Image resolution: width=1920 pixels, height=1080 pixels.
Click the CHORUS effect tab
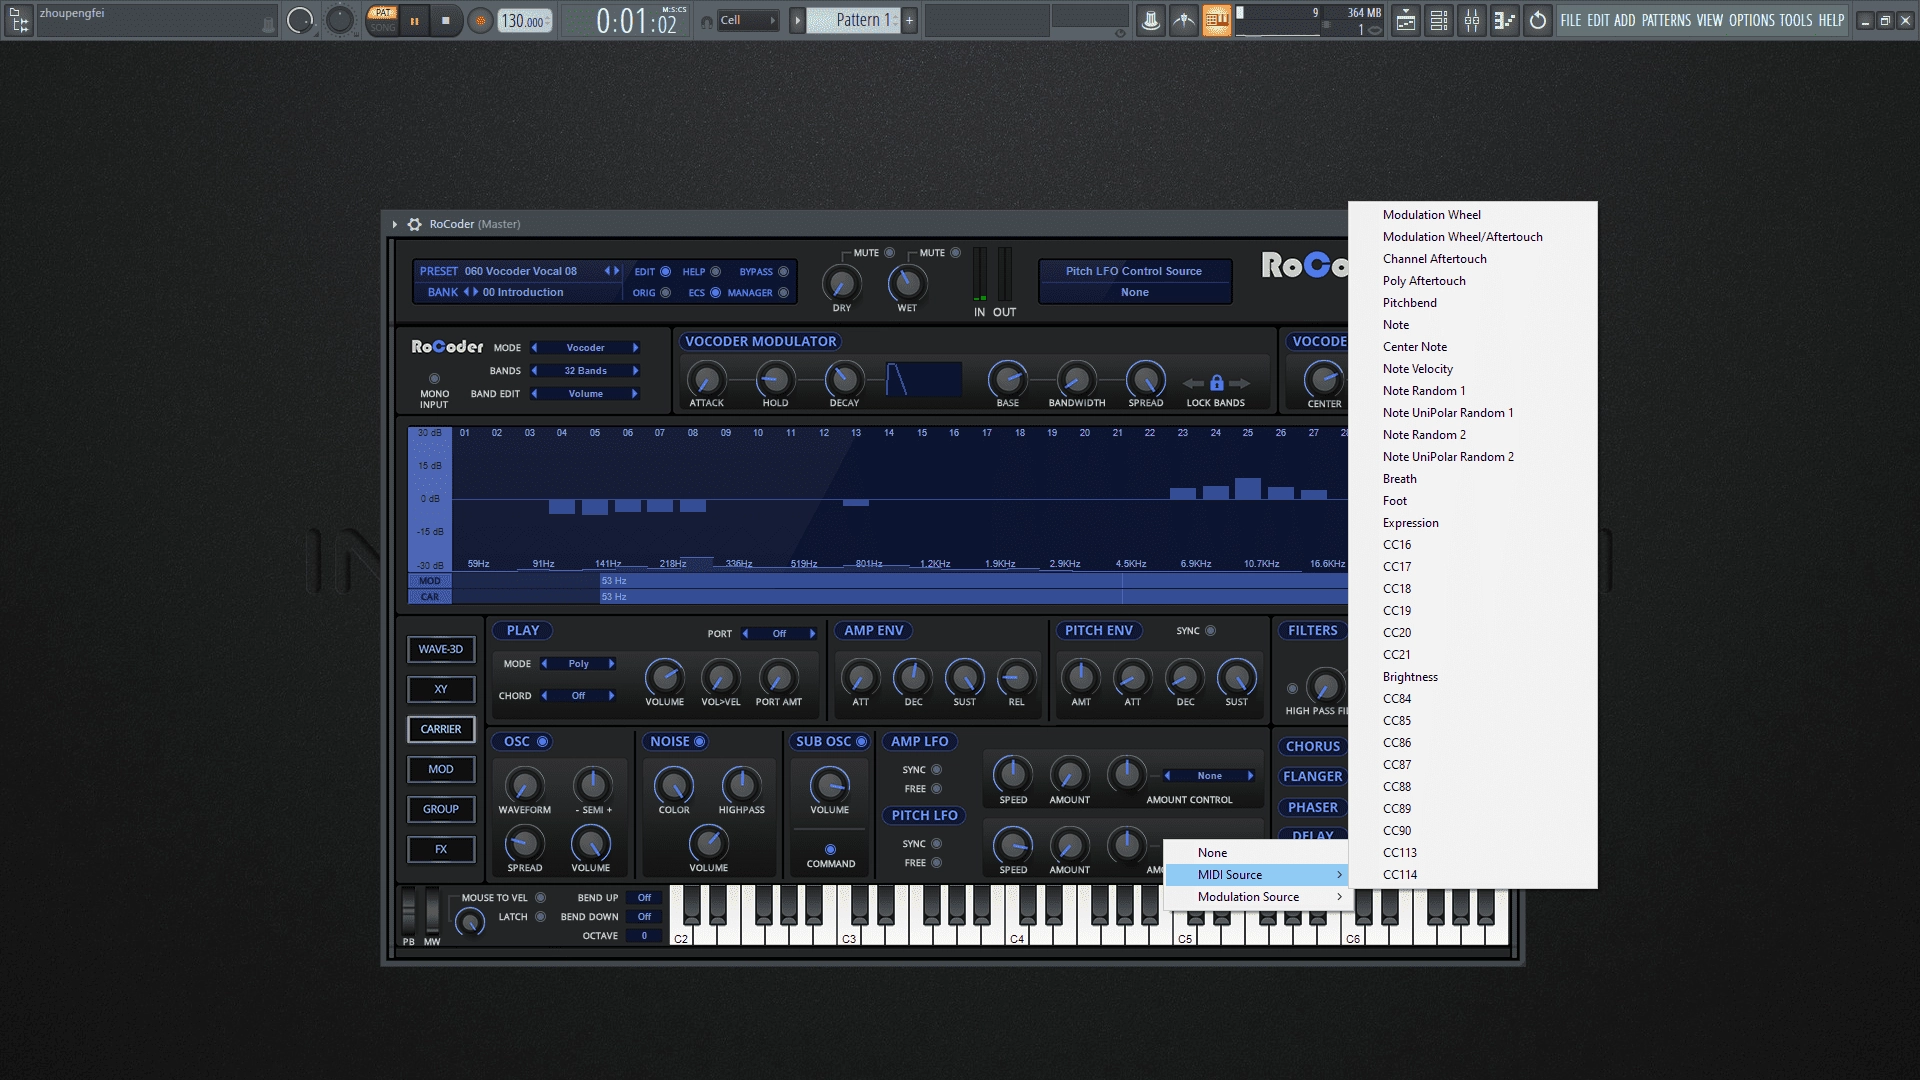click(x=1312, y=747)
